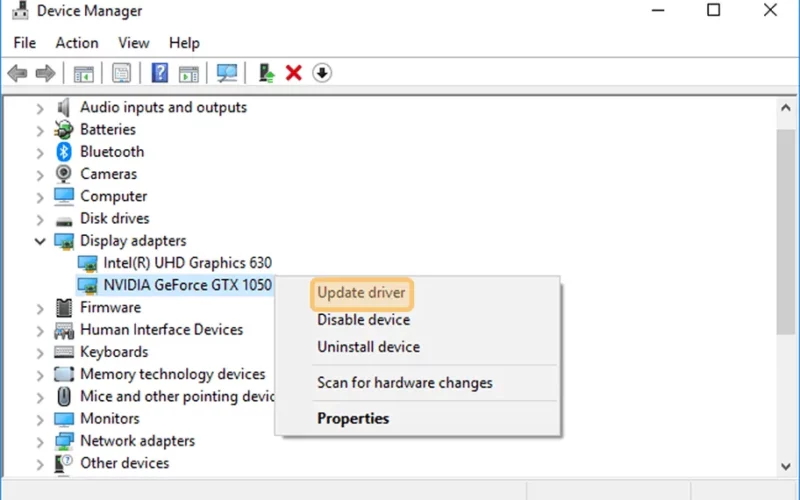Click the vertical scrollbar thumb
The image size is (800, 500).
(786, 232)
